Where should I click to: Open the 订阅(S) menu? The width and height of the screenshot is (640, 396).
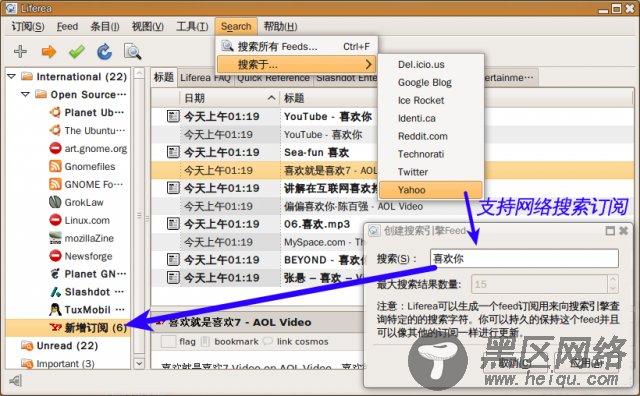pyautogui.click(x=28, y=27)
